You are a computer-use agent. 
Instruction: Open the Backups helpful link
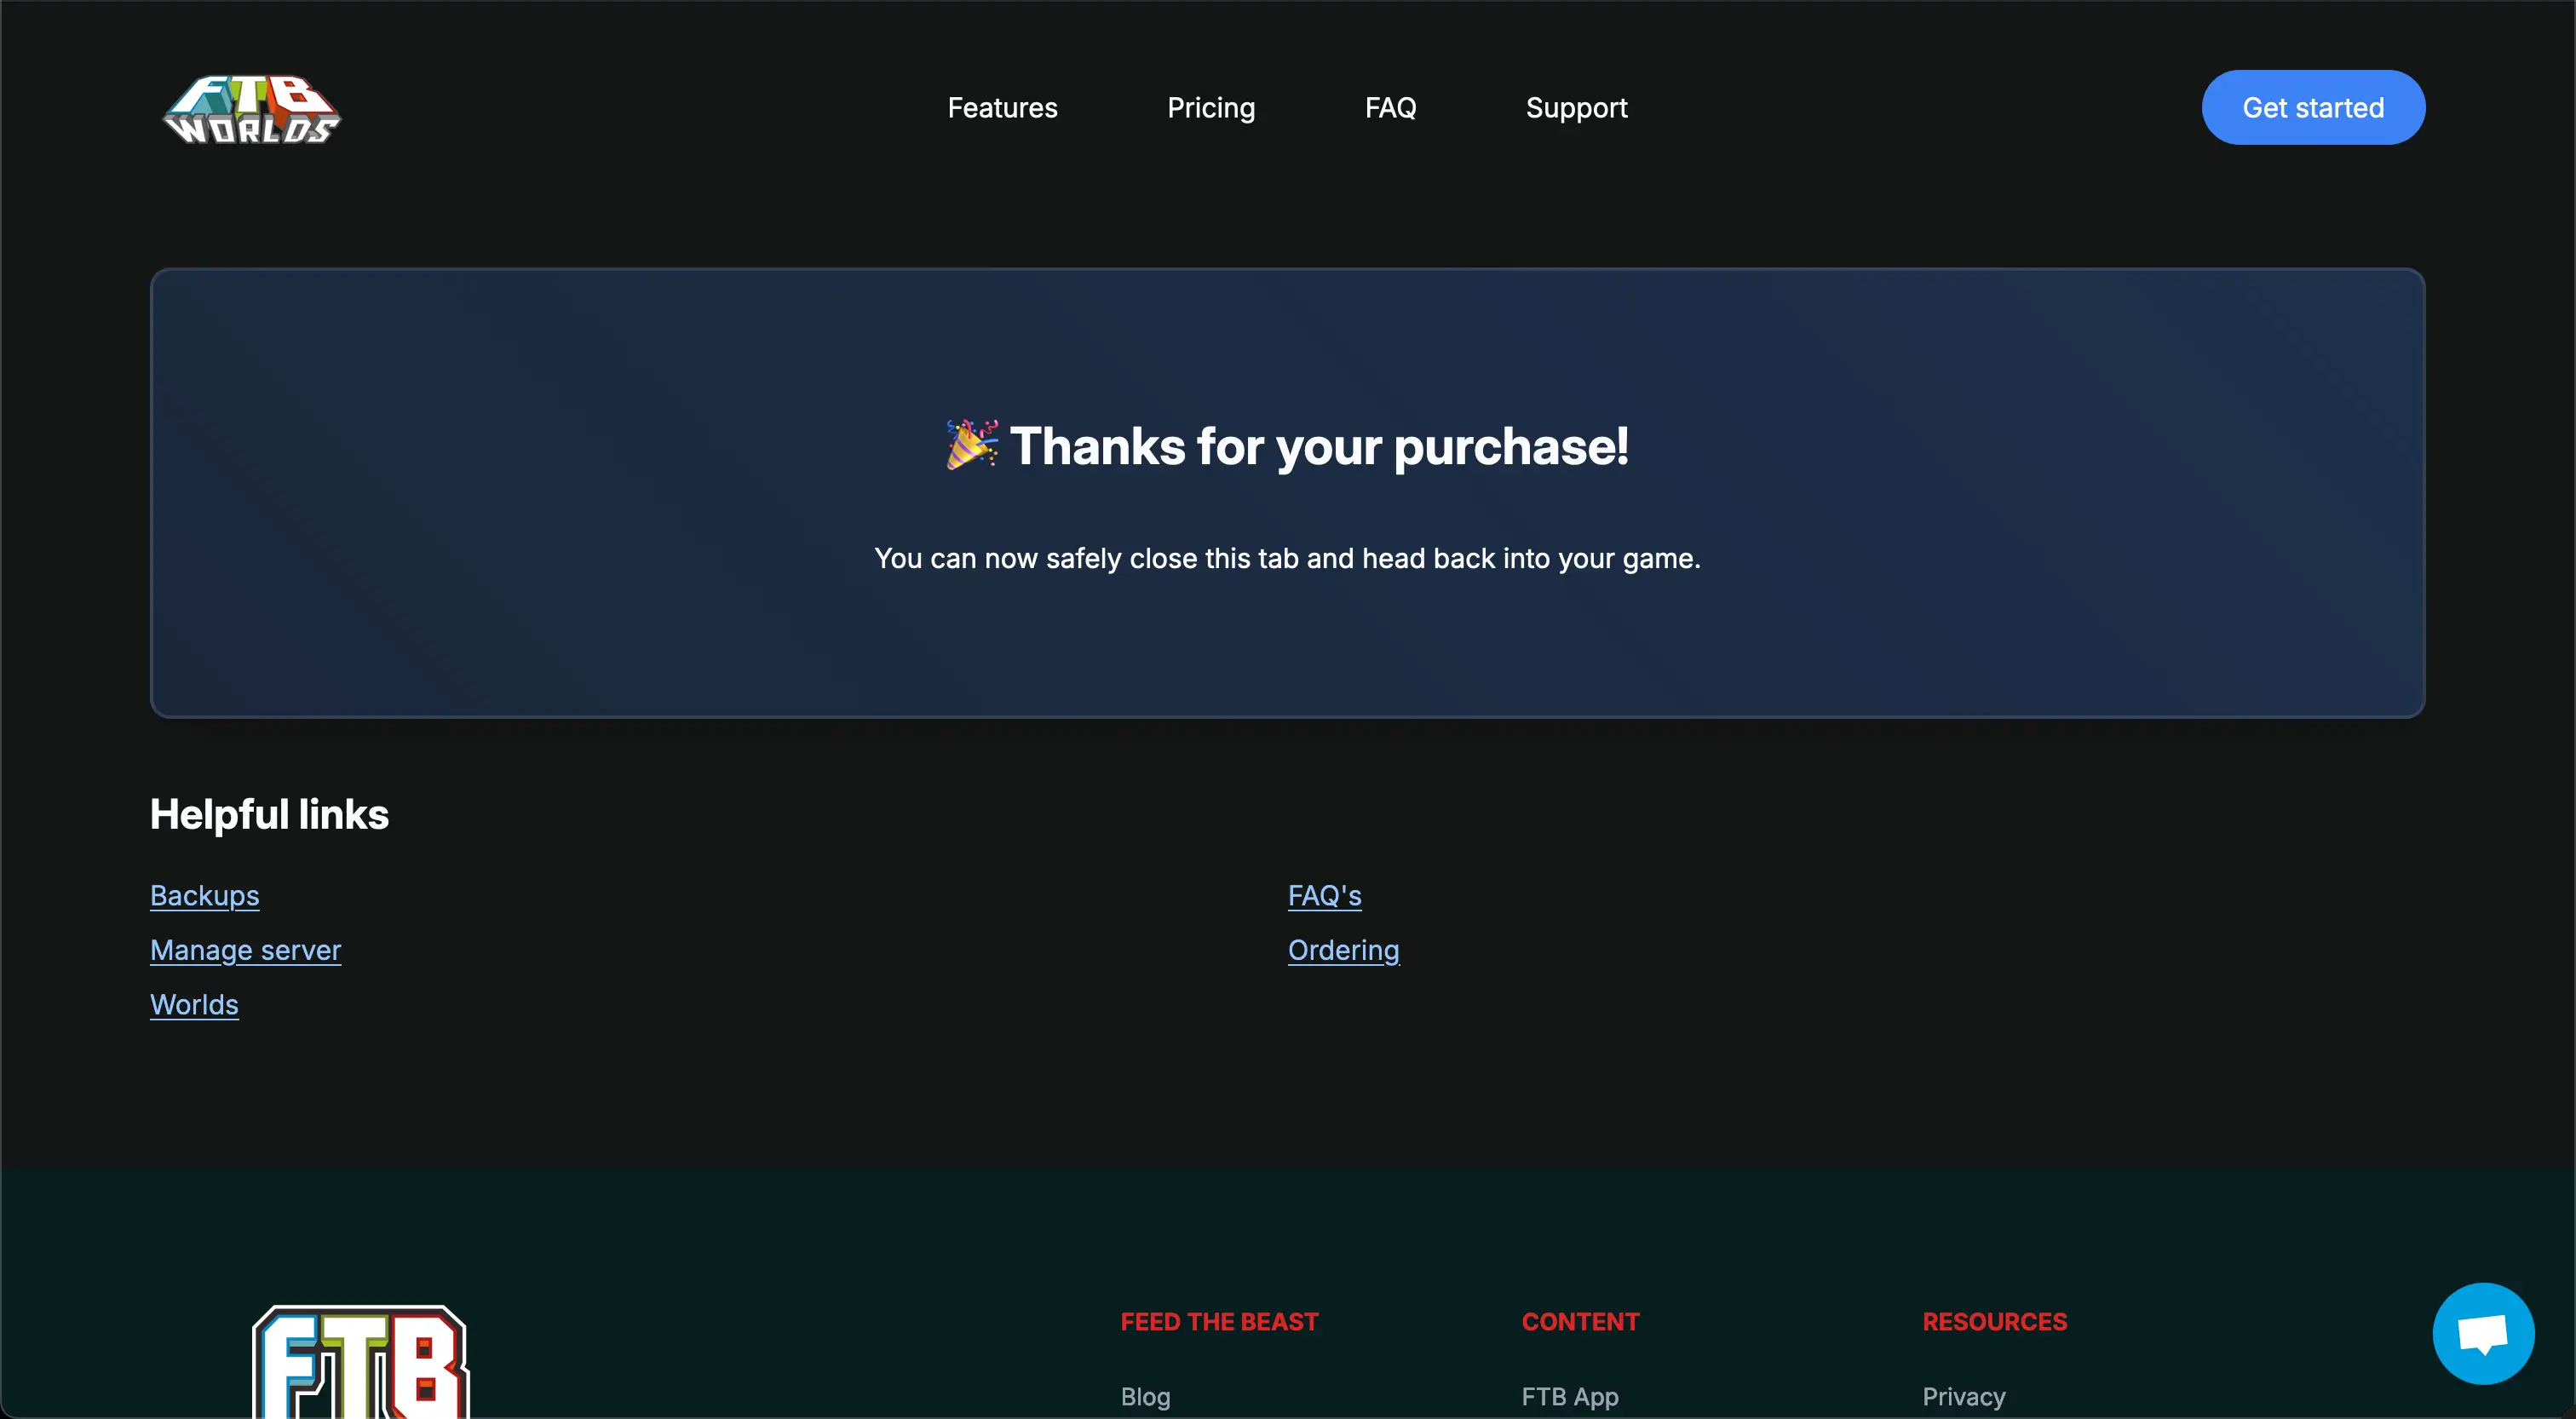205,896
